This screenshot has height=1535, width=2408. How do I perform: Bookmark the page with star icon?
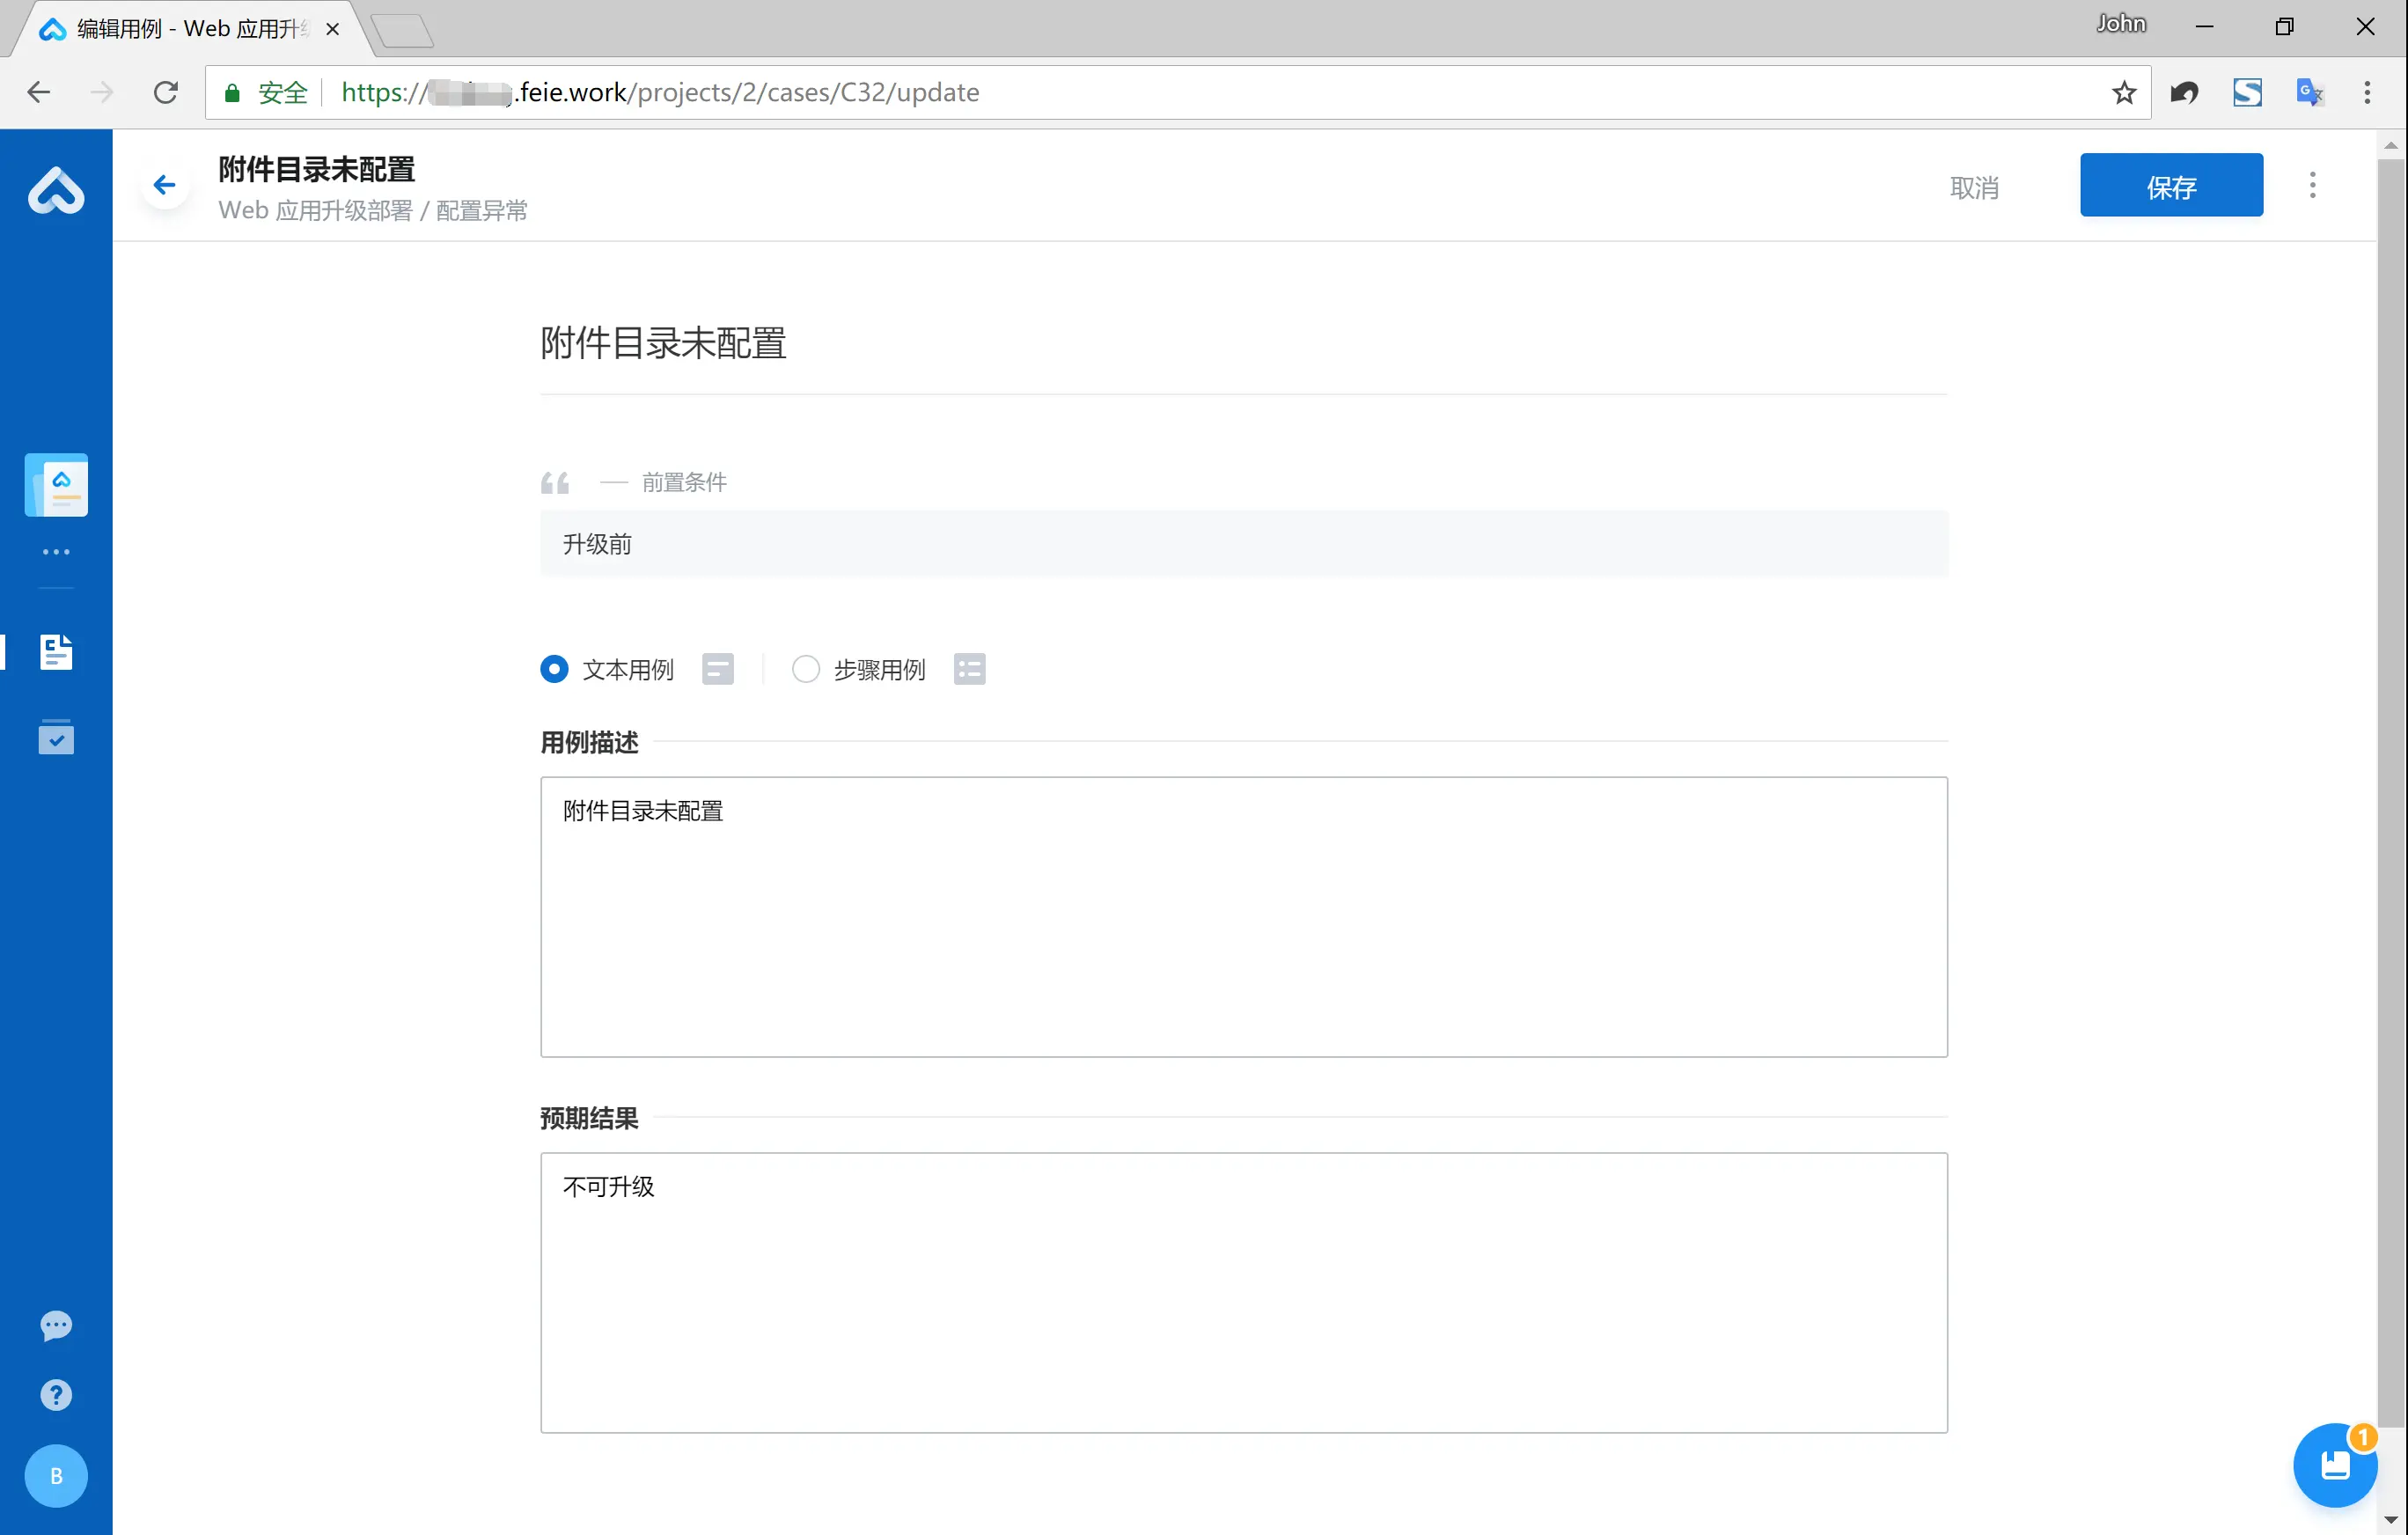2123,92
